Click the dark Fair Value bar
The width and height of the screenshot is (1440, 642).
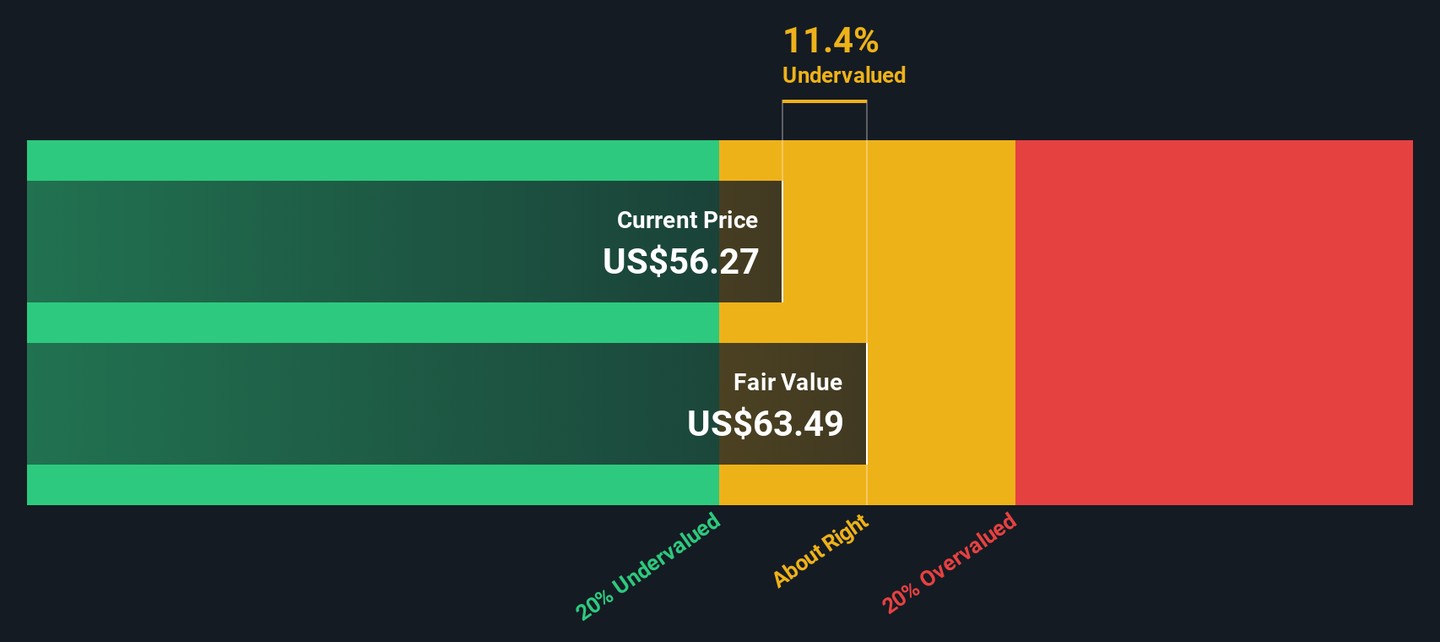point(446,404)
